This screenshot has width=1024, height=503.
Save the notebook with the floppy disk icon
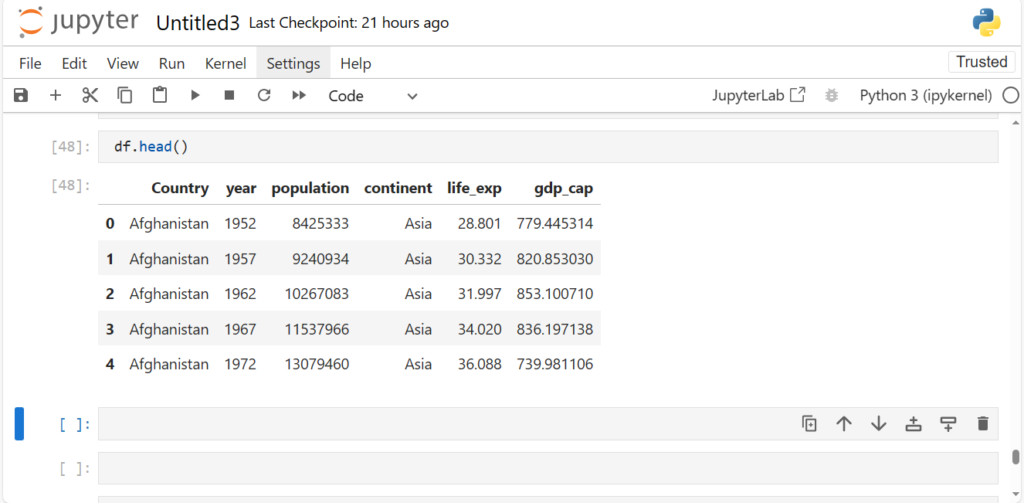pyautogui.click(x=21, y=95)
